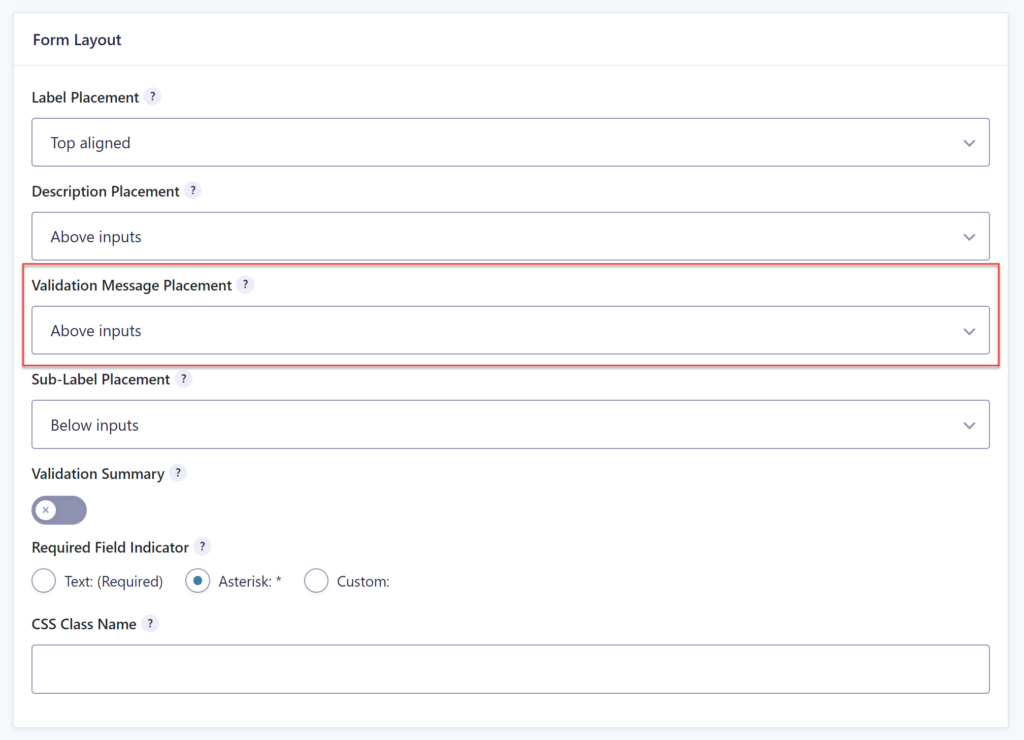The height and width of the screenshot is (740, 1024).
Task: Click the Below inputs value text
Action: 95,424
